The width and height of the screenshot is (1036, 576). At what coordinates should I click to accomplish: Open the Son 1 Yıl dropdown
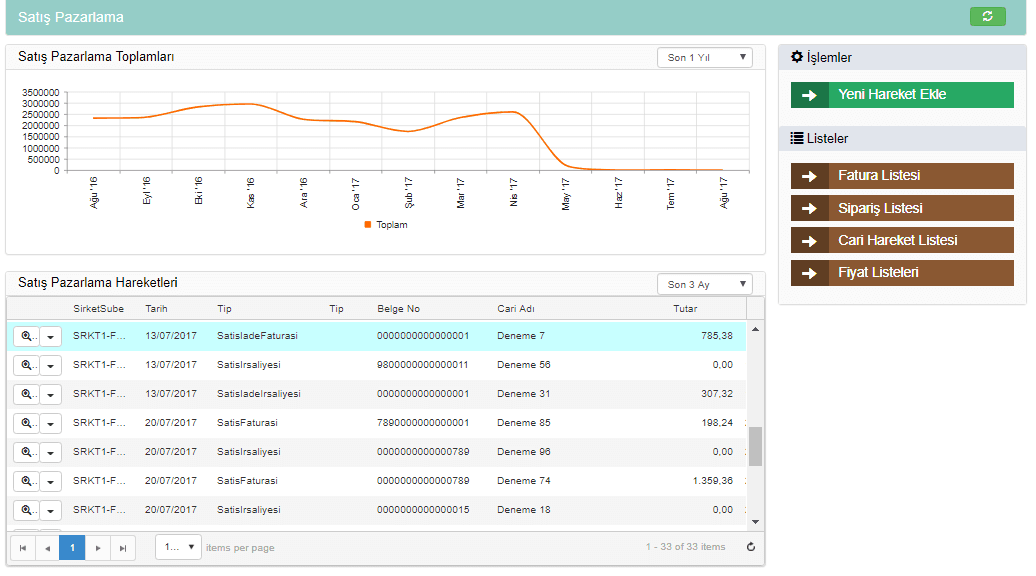pyautogui.click(x=704, y=58)
